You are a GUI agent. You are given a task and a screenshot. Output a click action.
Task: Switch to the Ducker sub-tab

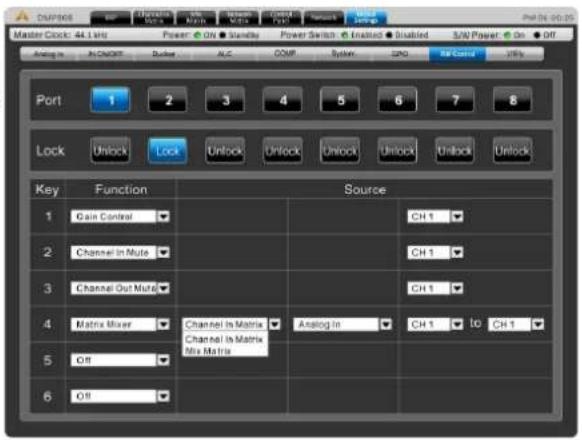point(163,54)
